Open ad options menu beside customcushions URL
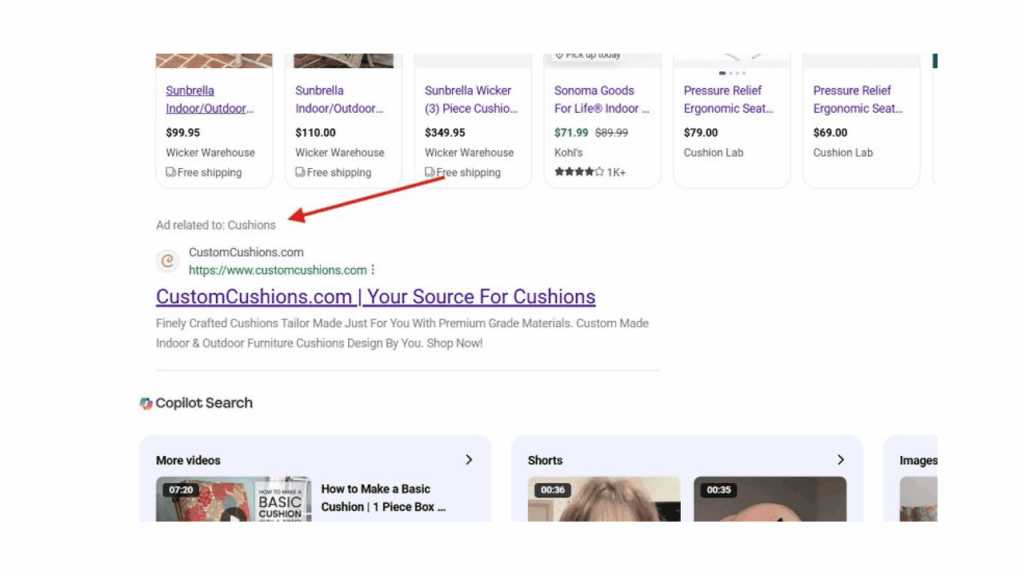Screen dimensions: 1024x576 point(373,270)
